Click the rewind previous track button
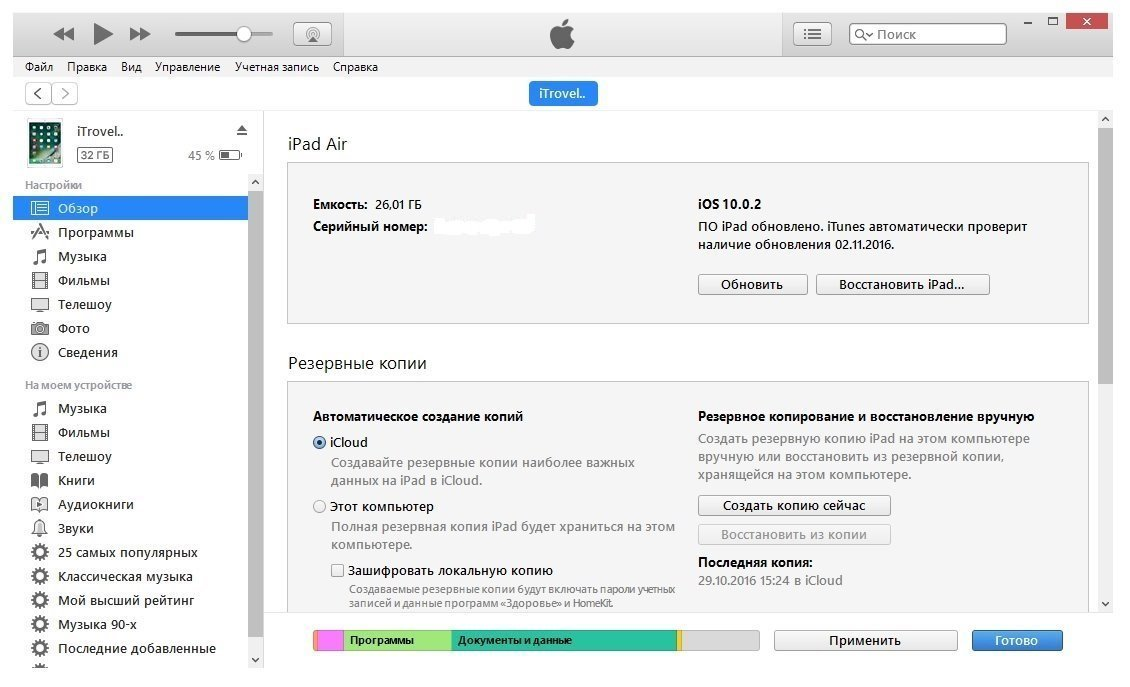 click(64, 34)
